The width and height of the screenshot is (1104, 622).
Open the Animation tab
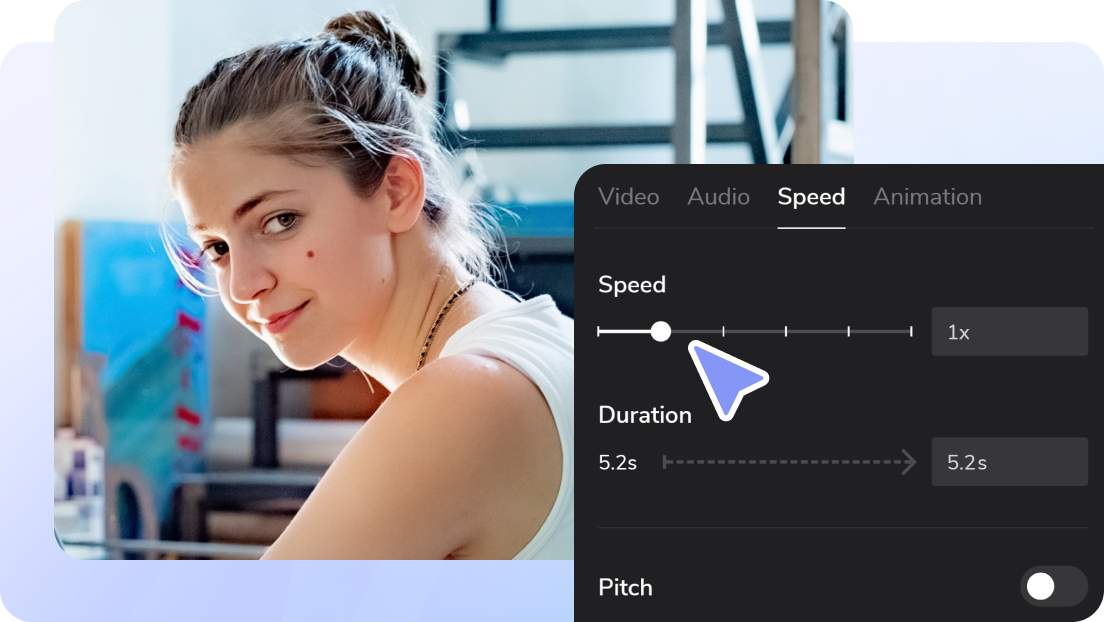tap(927, 197)
